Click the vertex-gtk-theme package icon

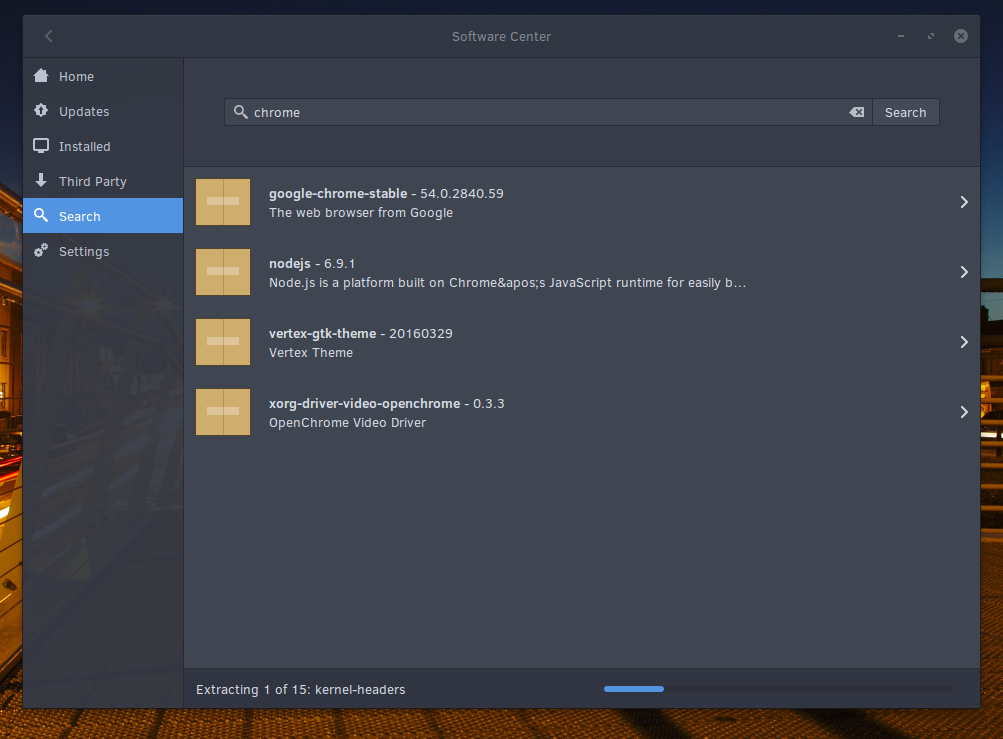[x=223, y=342]
